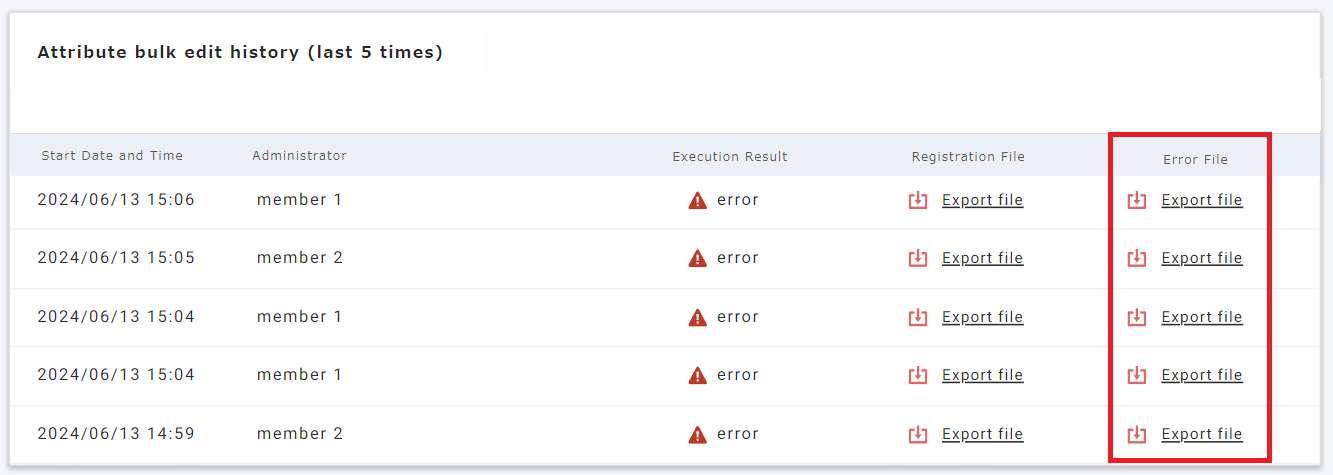The width and height of the screenshot is (1333, 475).
Task: Click the error warning icon in 15:05 row
Action: 698,258
